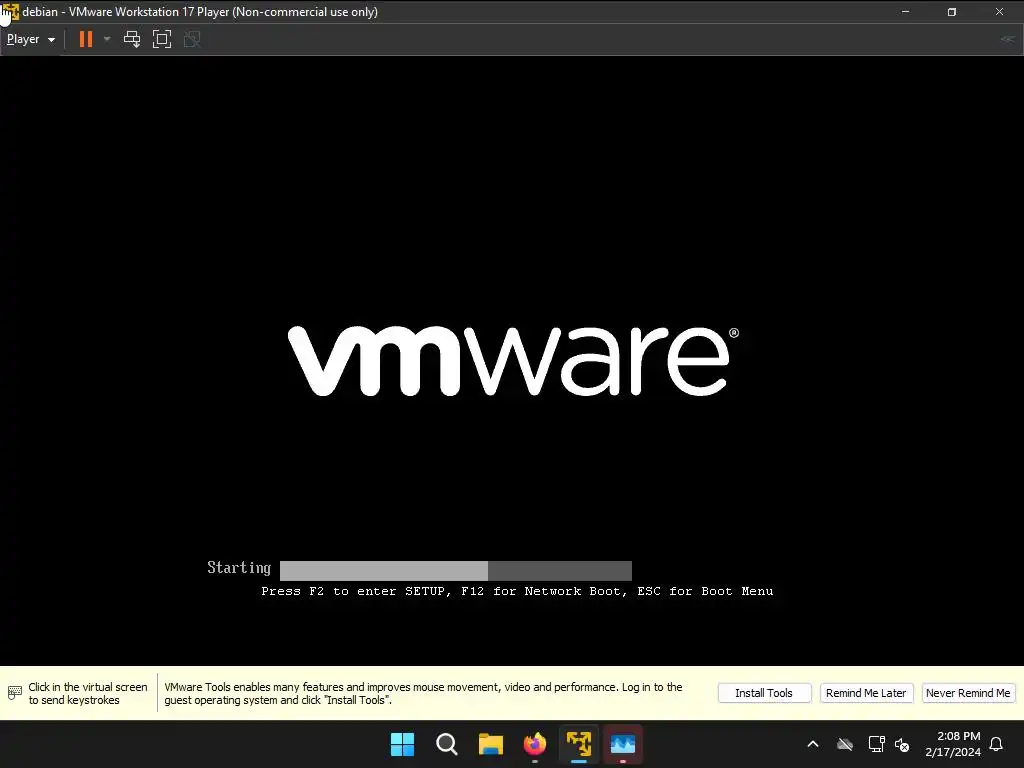Click the Install Tools button

click(x=764, y=693)
